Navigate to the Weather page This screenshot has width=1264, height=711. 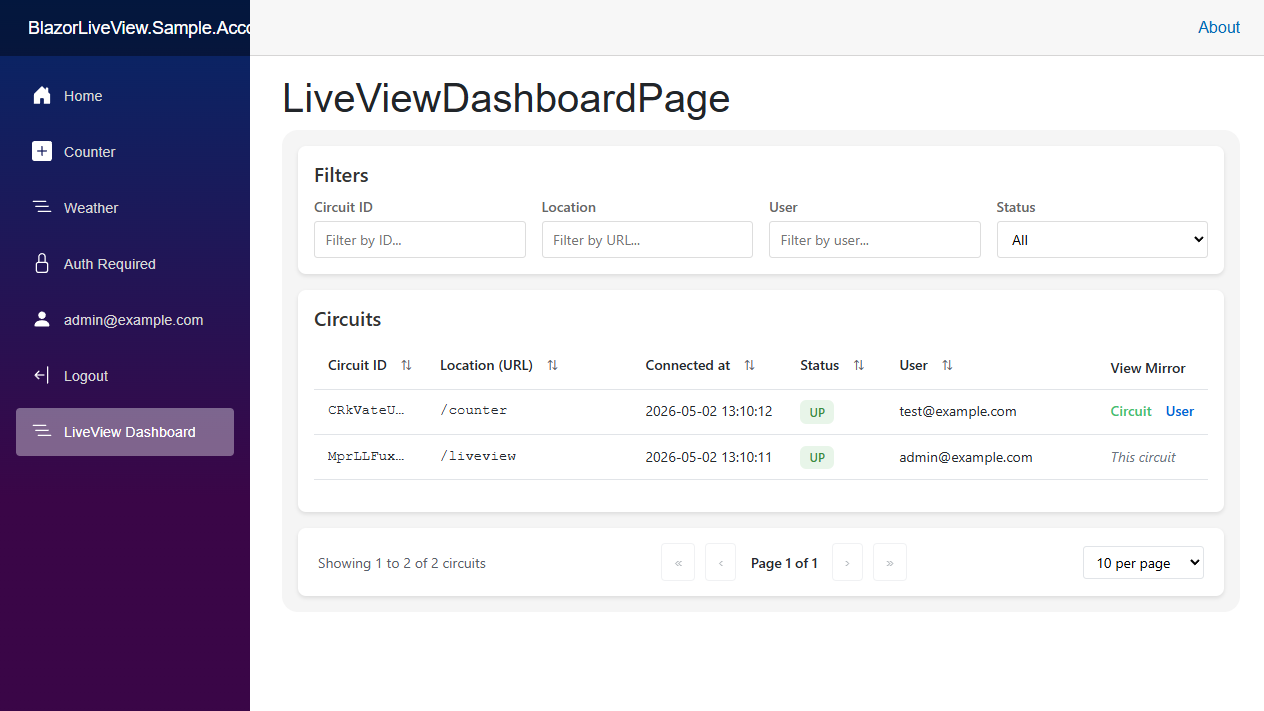[x=125, y=208]
